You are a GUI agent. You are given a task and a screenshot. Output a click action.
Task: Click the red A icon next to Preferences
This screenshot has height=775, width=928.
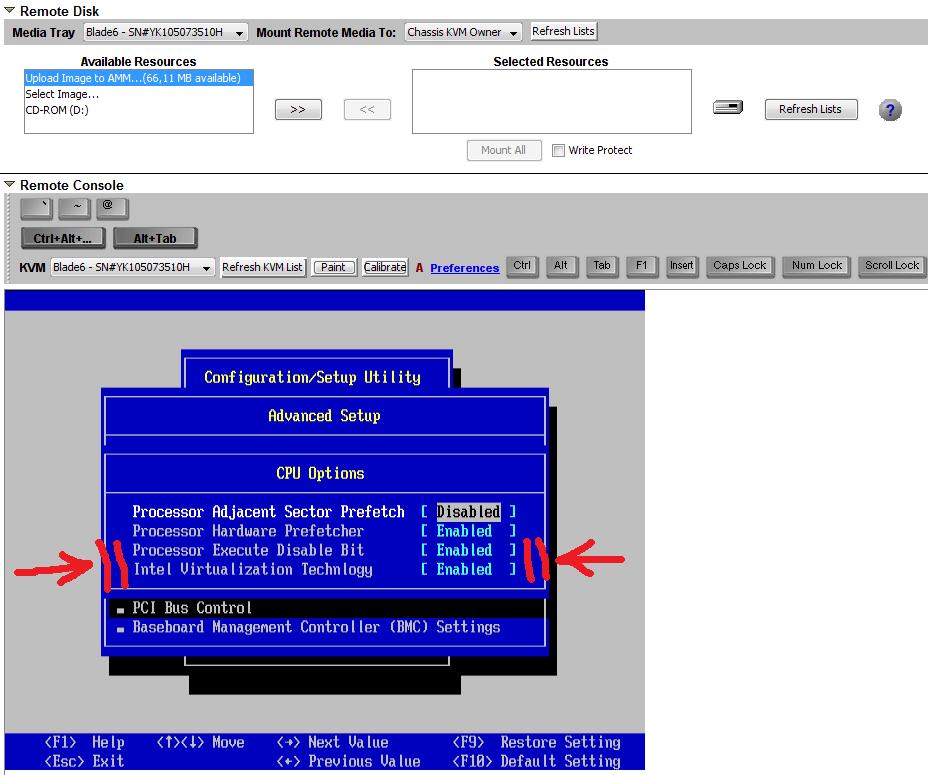[419, 268]
